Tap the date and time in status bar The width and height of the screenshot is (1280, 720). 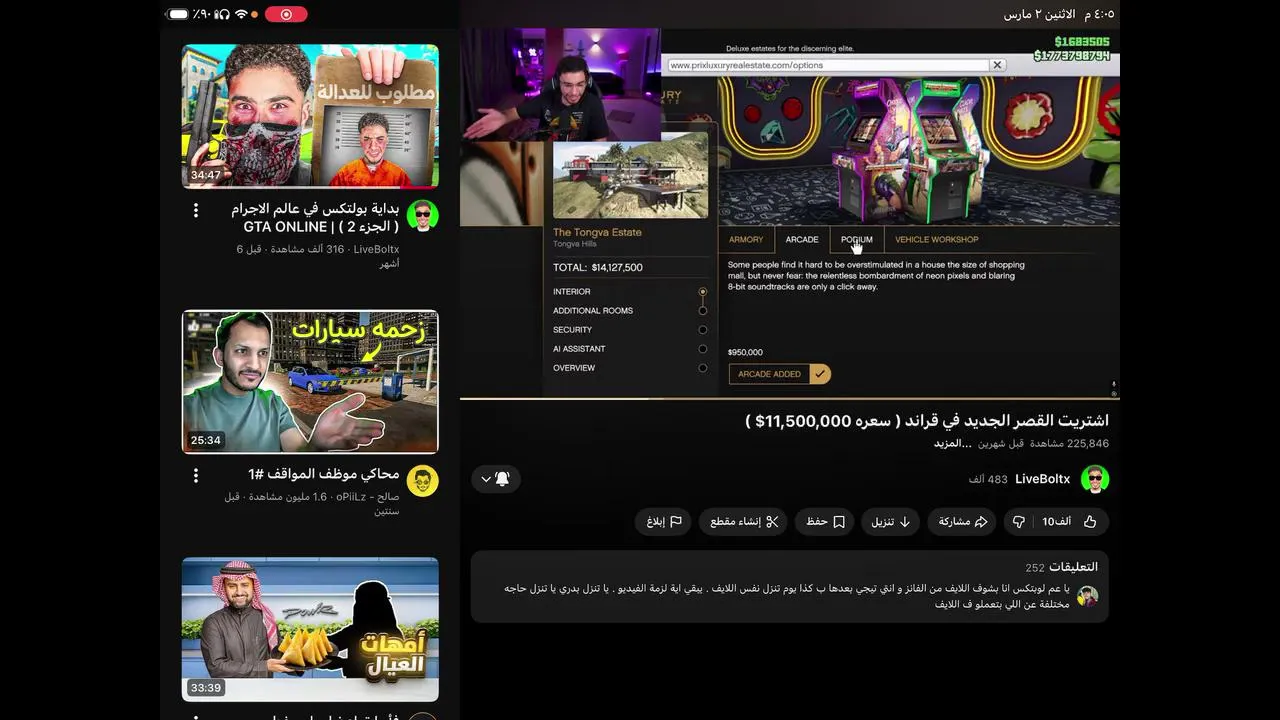(x=1058, y=14)
